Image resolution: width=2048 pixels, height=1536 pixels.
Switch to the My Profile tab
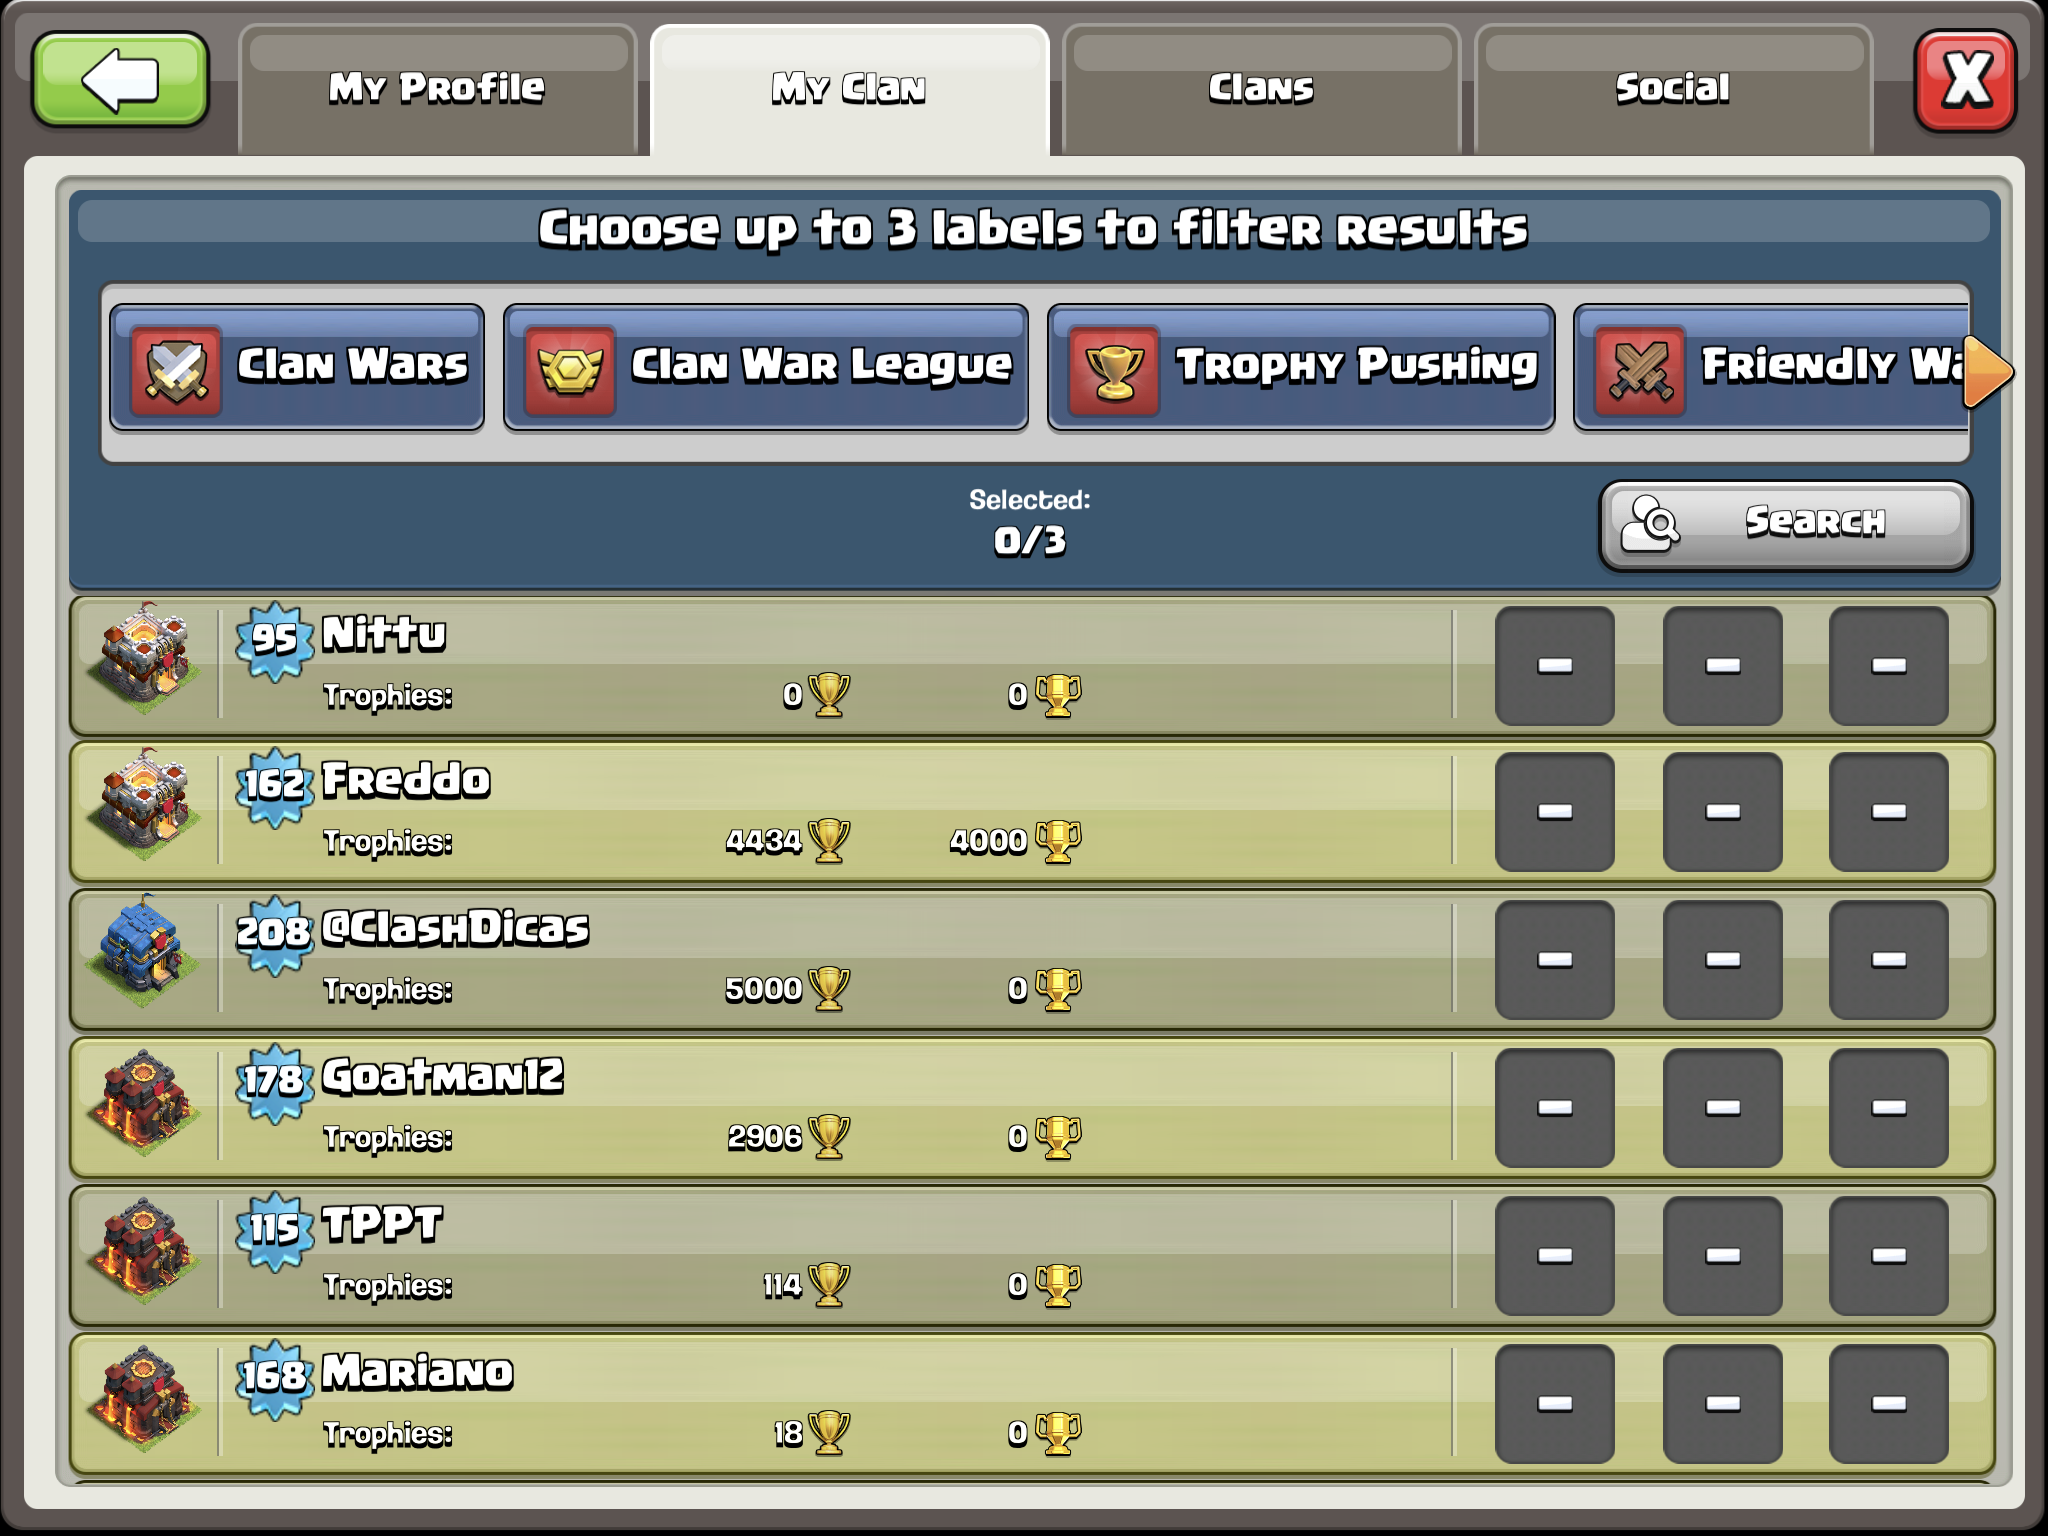tap(437, 90)
